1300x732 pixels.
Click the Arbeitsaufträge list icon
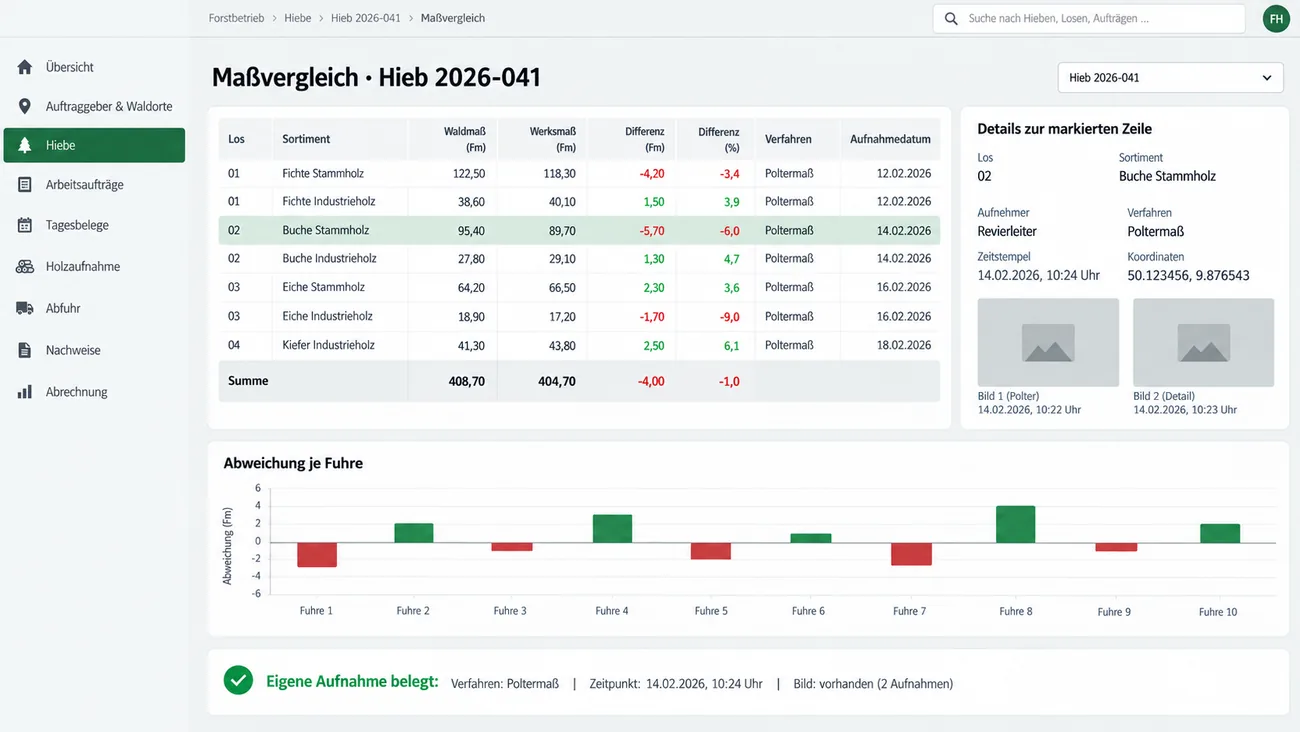click(25, 185)
